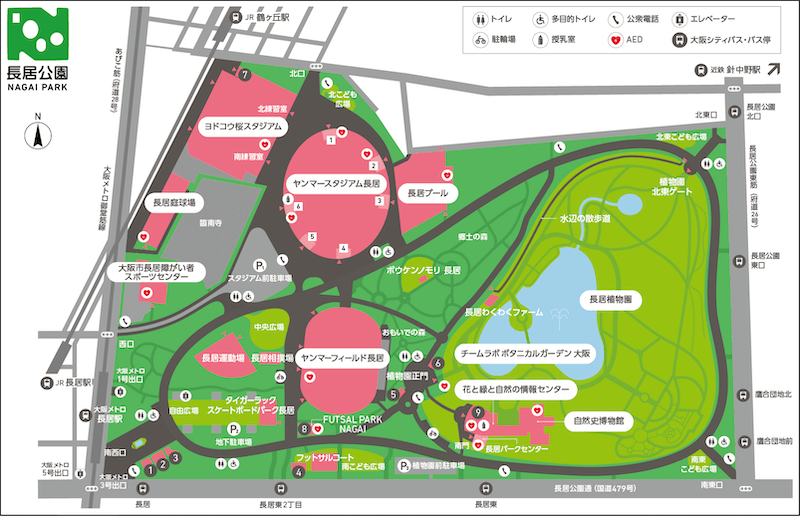Click numbered marker 6 near 植物園正門
The image size is (800, 516).
[437, 363]
